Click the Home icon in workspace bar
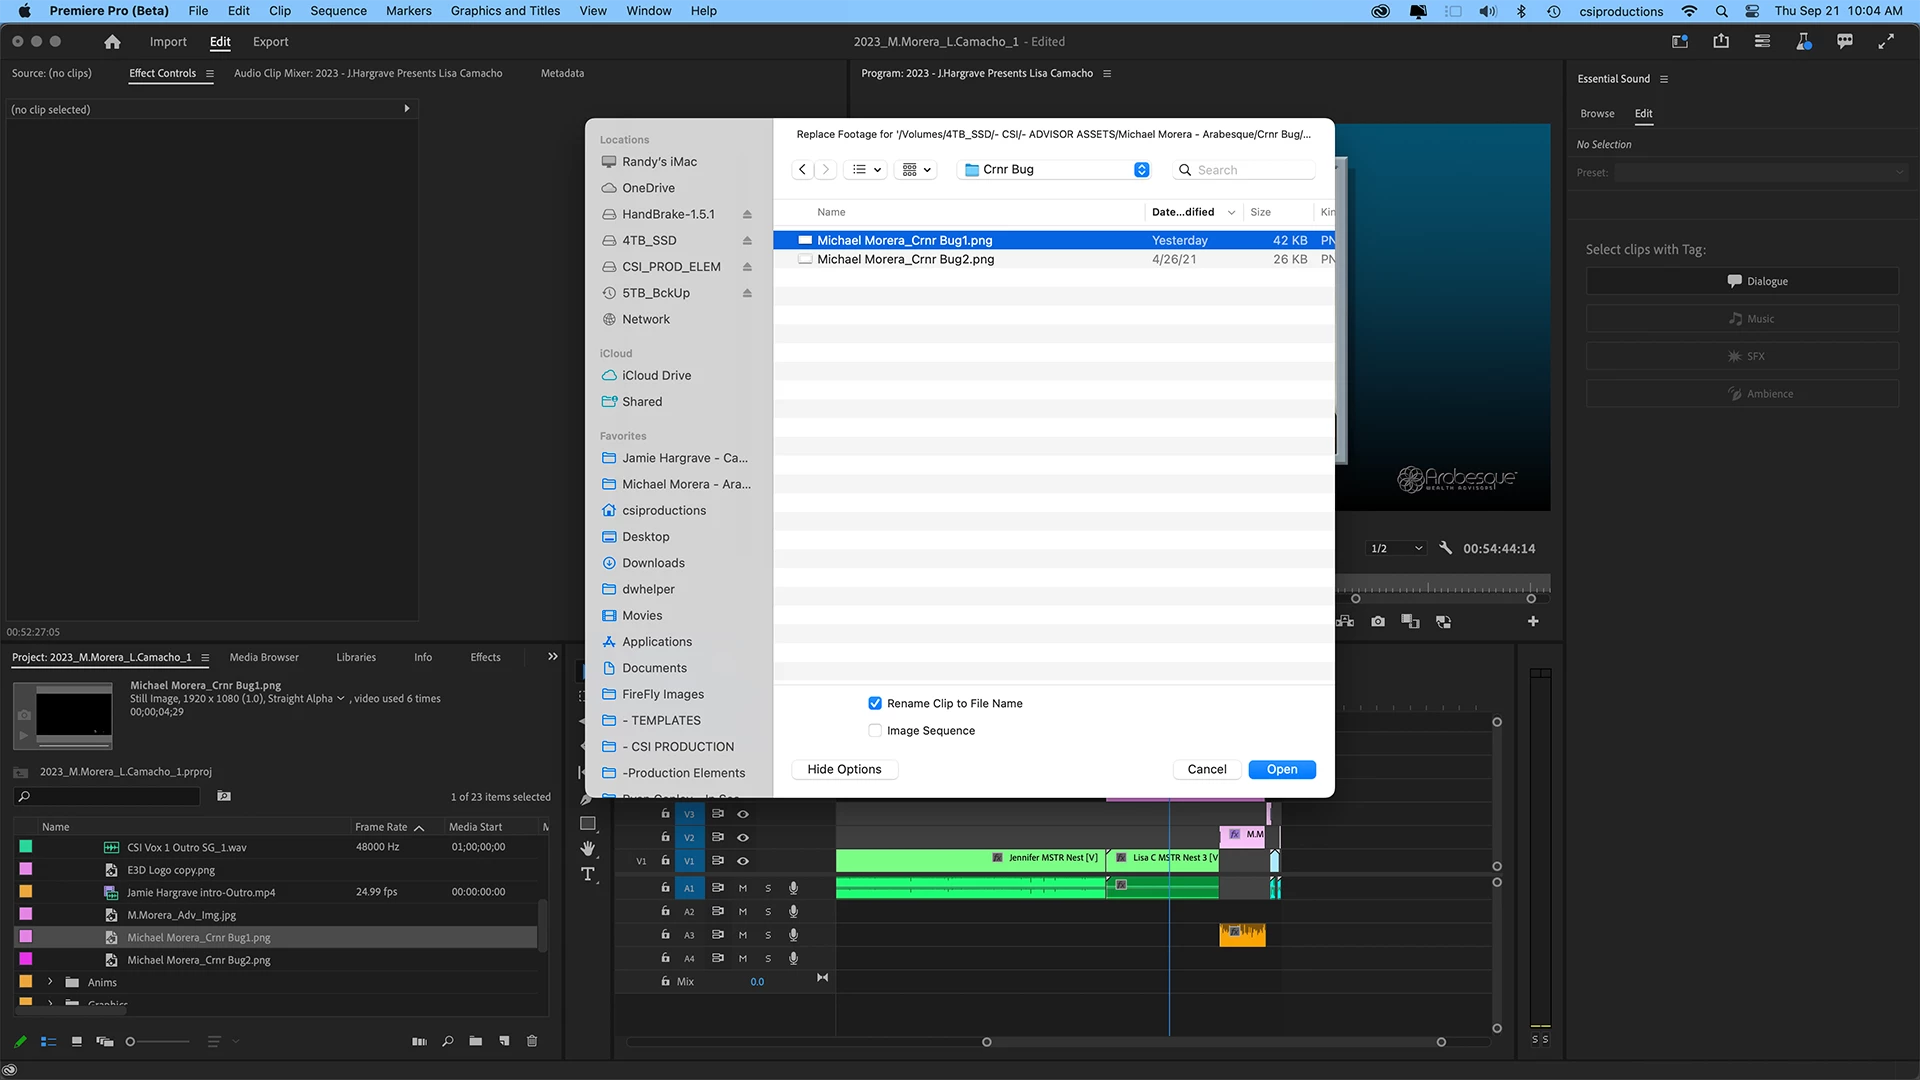The height and width of the screenshot is (1080, 1920). [x=112, y=42]
